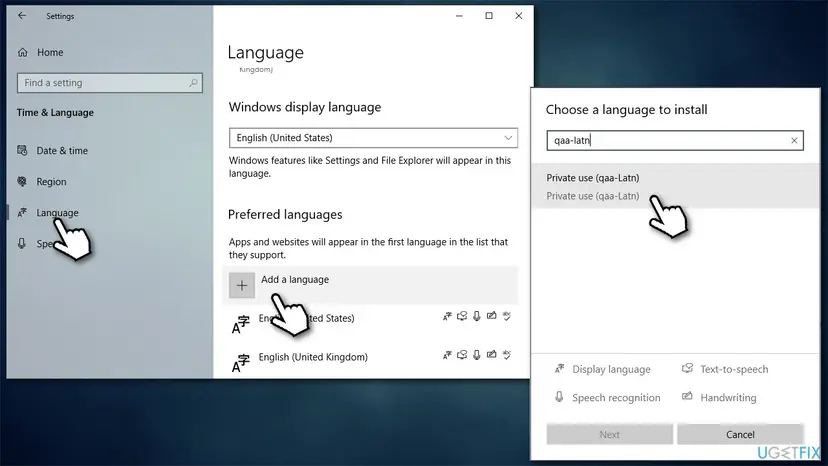Click the Region globe icon
Viewport: 828px width, 466px height.
pyautogui.click(x=22, y=182)
